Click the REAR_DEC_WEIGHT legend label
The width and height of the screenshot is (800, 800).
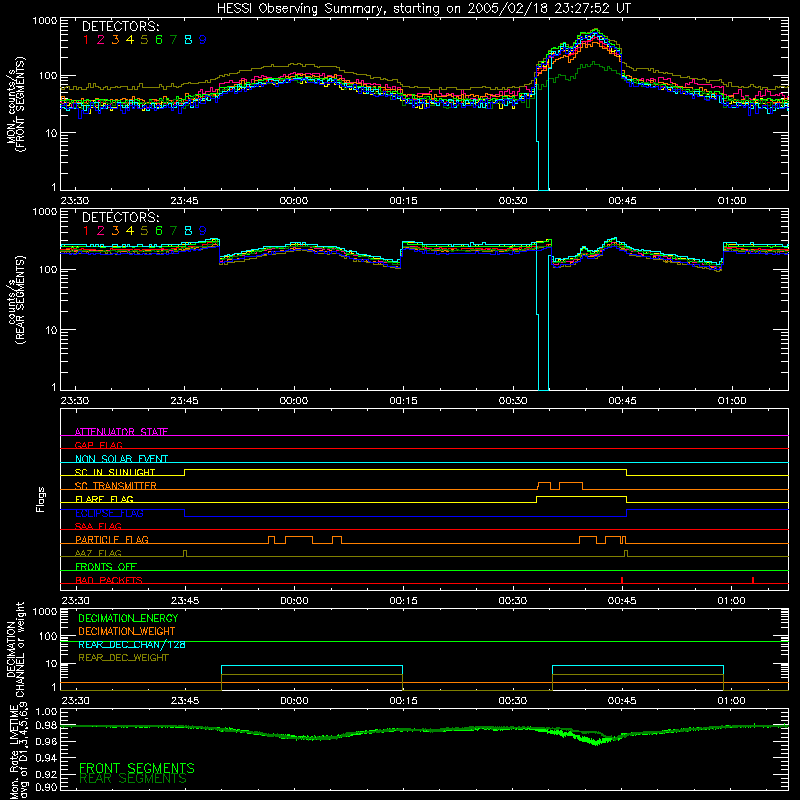[x=123, y=658]
